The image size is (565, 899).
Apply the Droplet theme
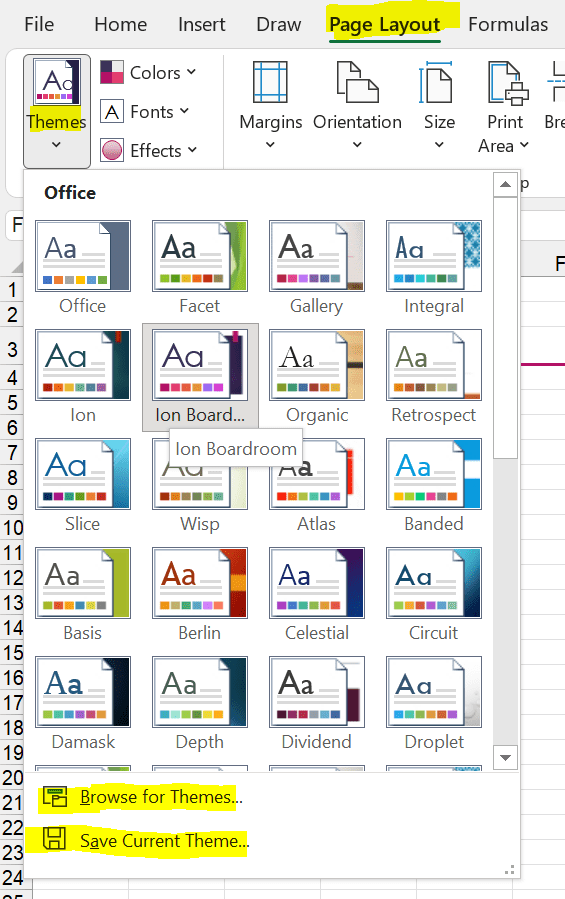click(434, 703)
